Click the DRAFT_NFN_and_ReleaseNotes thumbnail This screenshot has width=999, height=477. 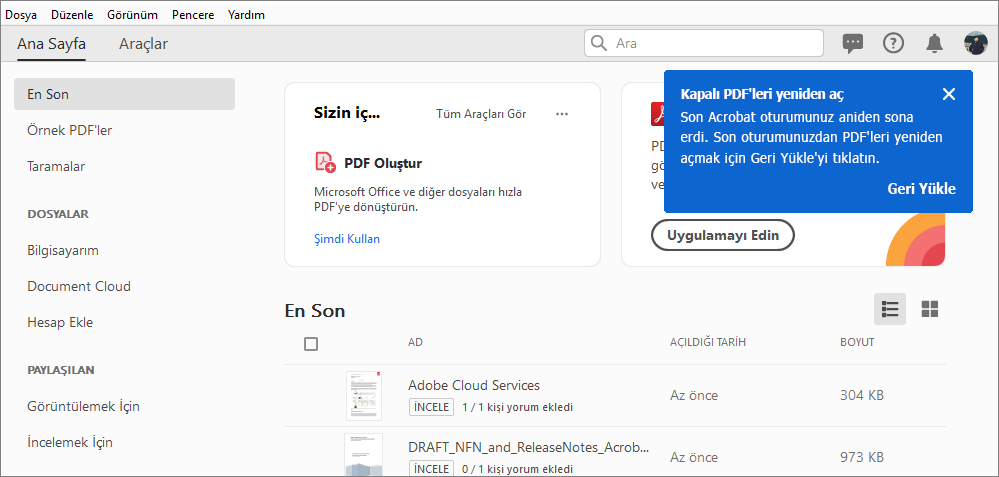pos(364,455)
